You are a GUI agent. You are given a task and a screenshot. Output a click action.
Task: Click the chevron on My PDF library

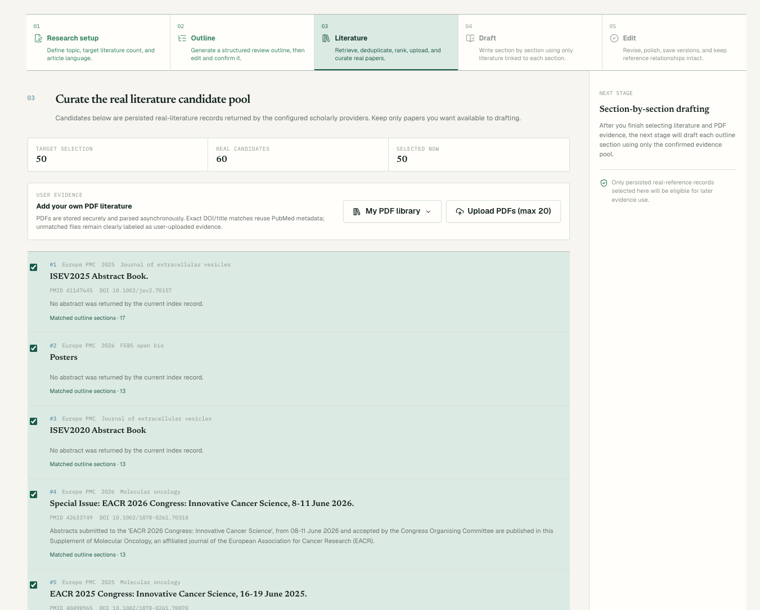tap(428, 212)
